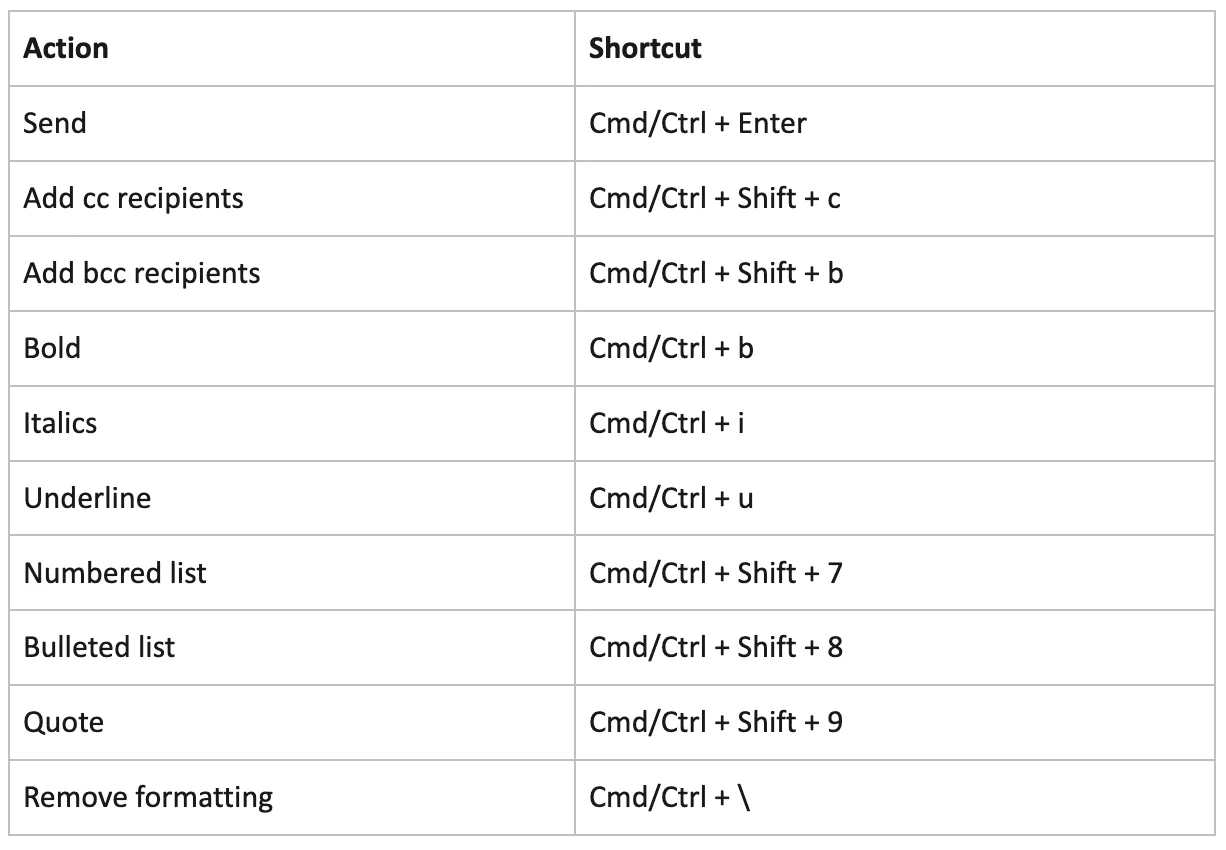Select the Bold action cell
The height and width of the screenshot is (850, 1226).
point(52,348)
